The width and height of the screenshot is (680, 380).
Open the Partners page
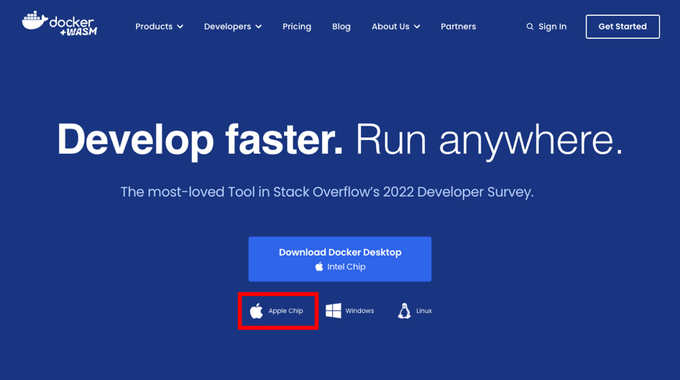458,26
